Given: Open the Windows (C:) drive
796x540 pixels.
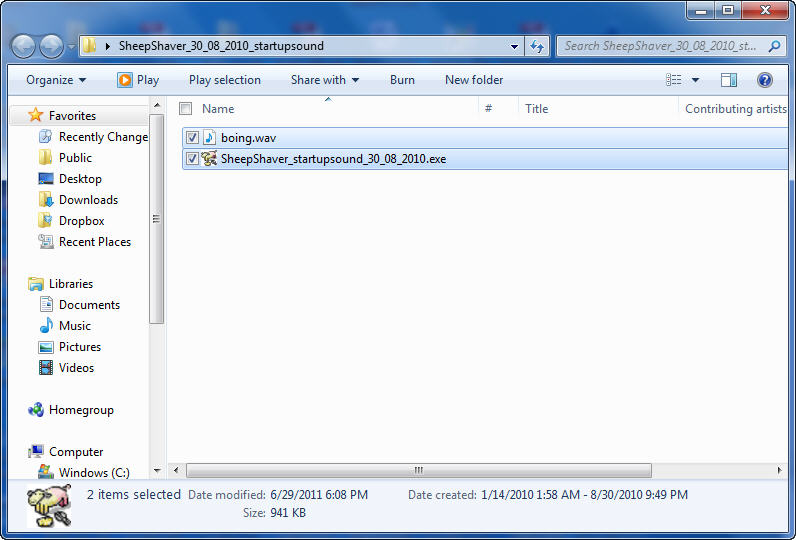Looking at the screenshot, I should 94,473.
